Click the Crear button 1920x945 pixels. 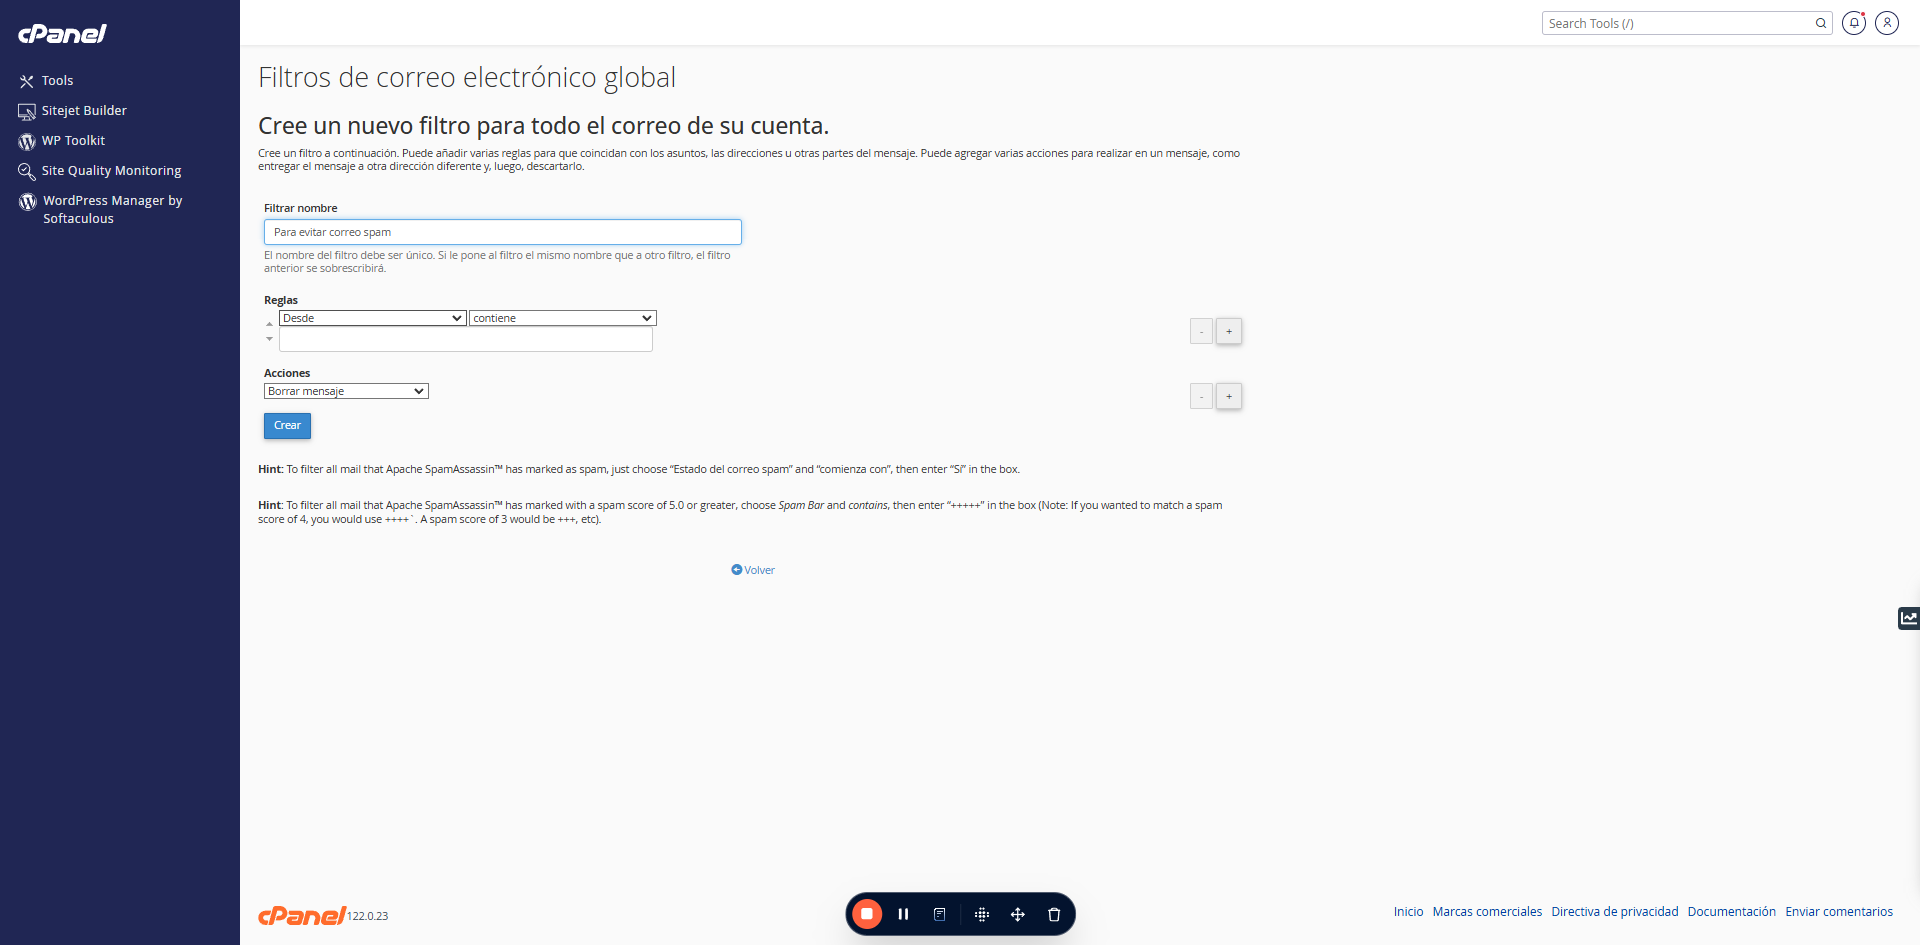(x=287, y=426)
